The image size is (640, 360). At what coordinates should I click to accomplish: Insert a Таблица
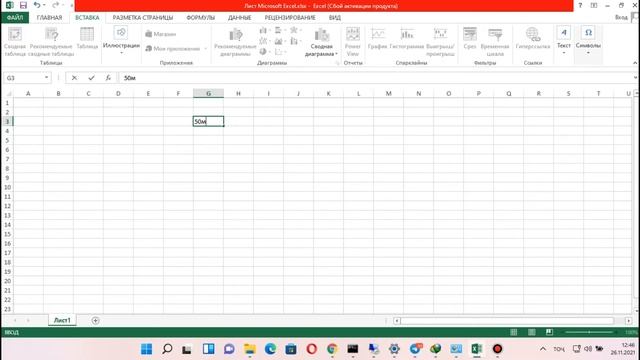[87, 39]
